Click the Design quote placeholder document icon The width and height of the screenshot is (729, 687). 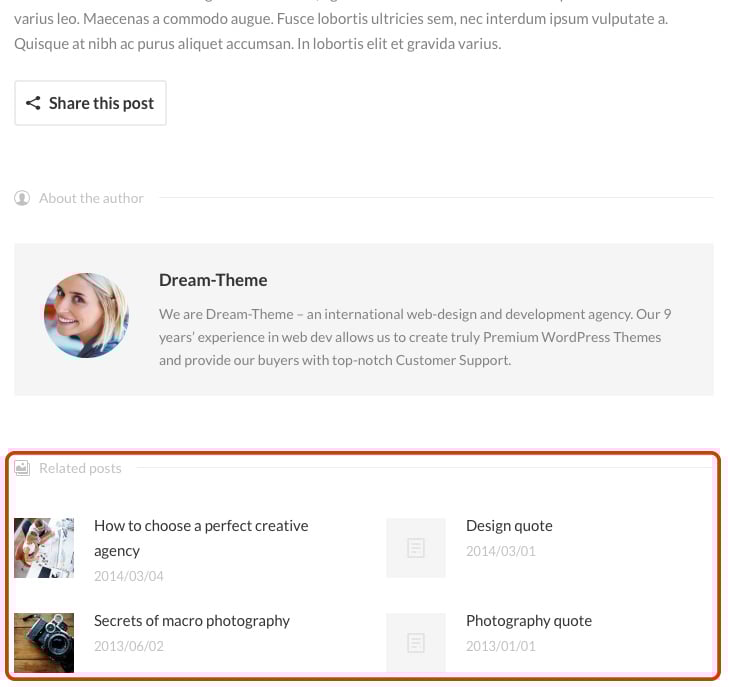click(x=416, y=547)
